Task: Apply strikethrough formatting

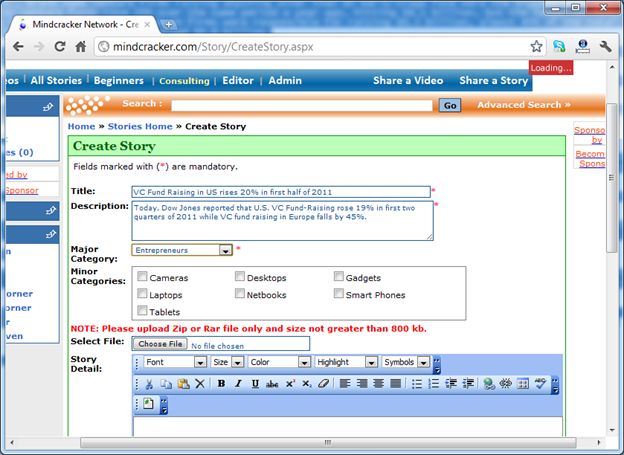Action: click(x=272, y=384)
